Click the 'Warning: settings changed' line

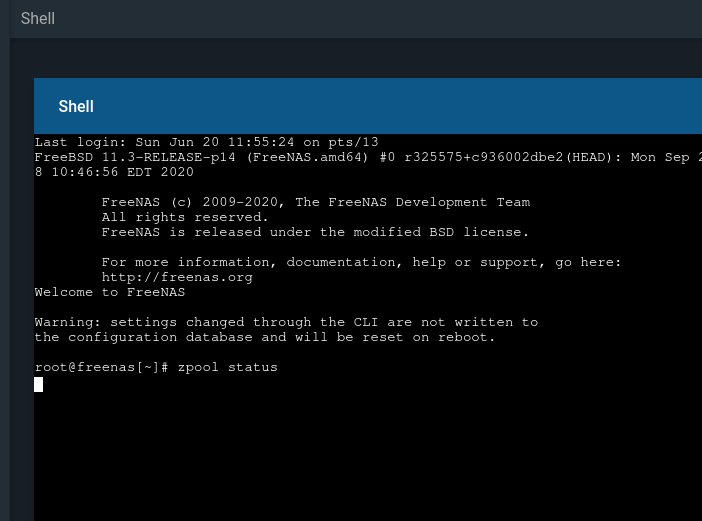tap(286, 322)
